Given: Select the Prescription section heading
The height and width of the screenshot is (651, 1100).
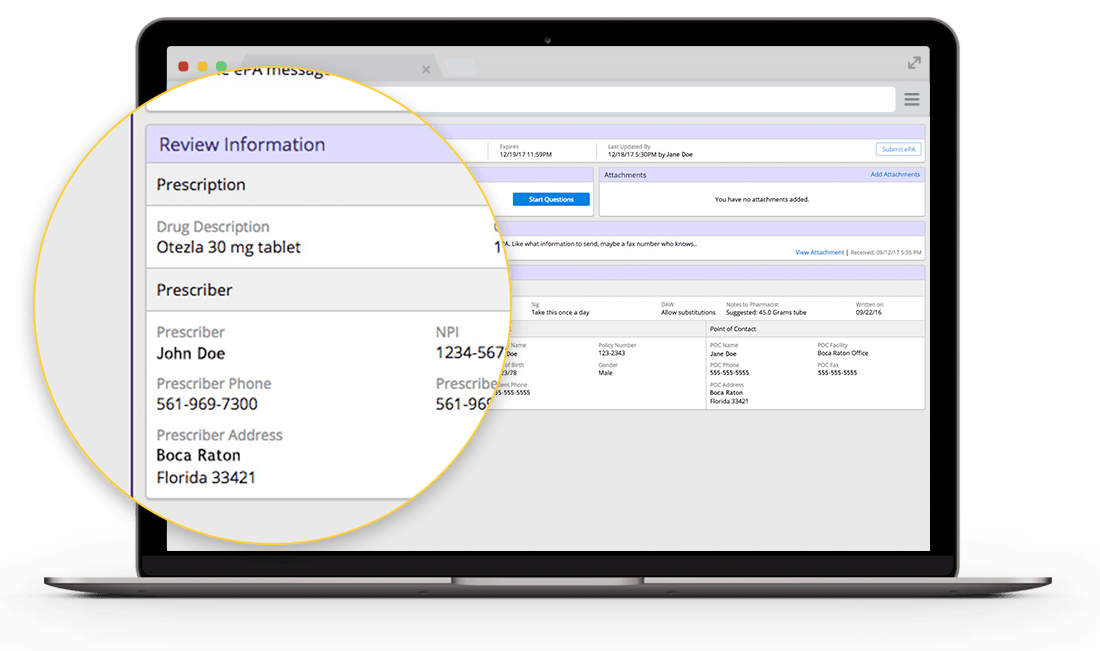Looking at the screenshot, I should tap(201, 184).
